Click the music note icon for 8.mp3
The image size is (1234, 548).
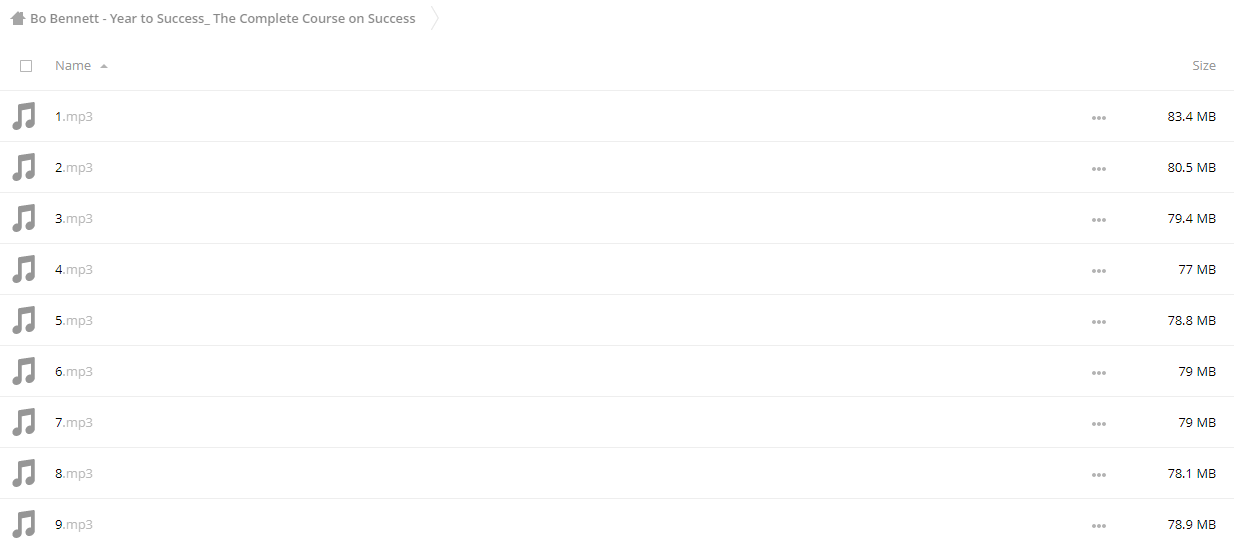click(x=24, y=473)
